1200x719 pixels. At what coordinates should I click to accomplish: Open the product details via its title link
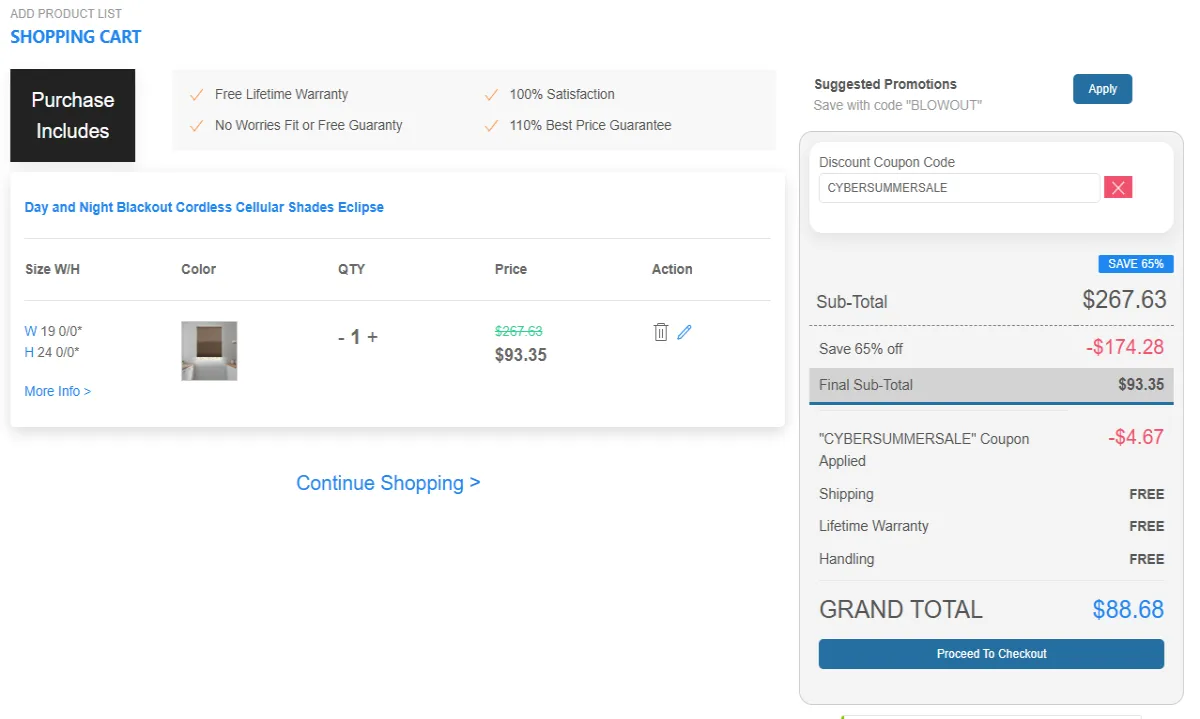(x=204, y=207)
